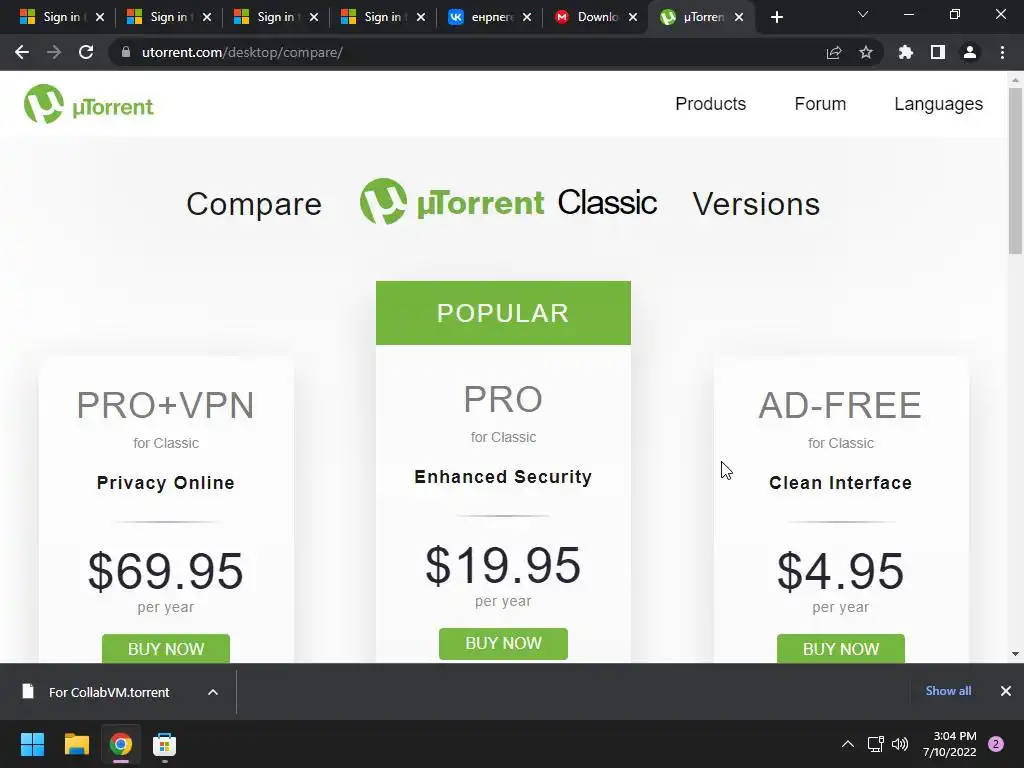1024x768 pixels.
Task: Open a new browser tab
Action: coord(776,17)
